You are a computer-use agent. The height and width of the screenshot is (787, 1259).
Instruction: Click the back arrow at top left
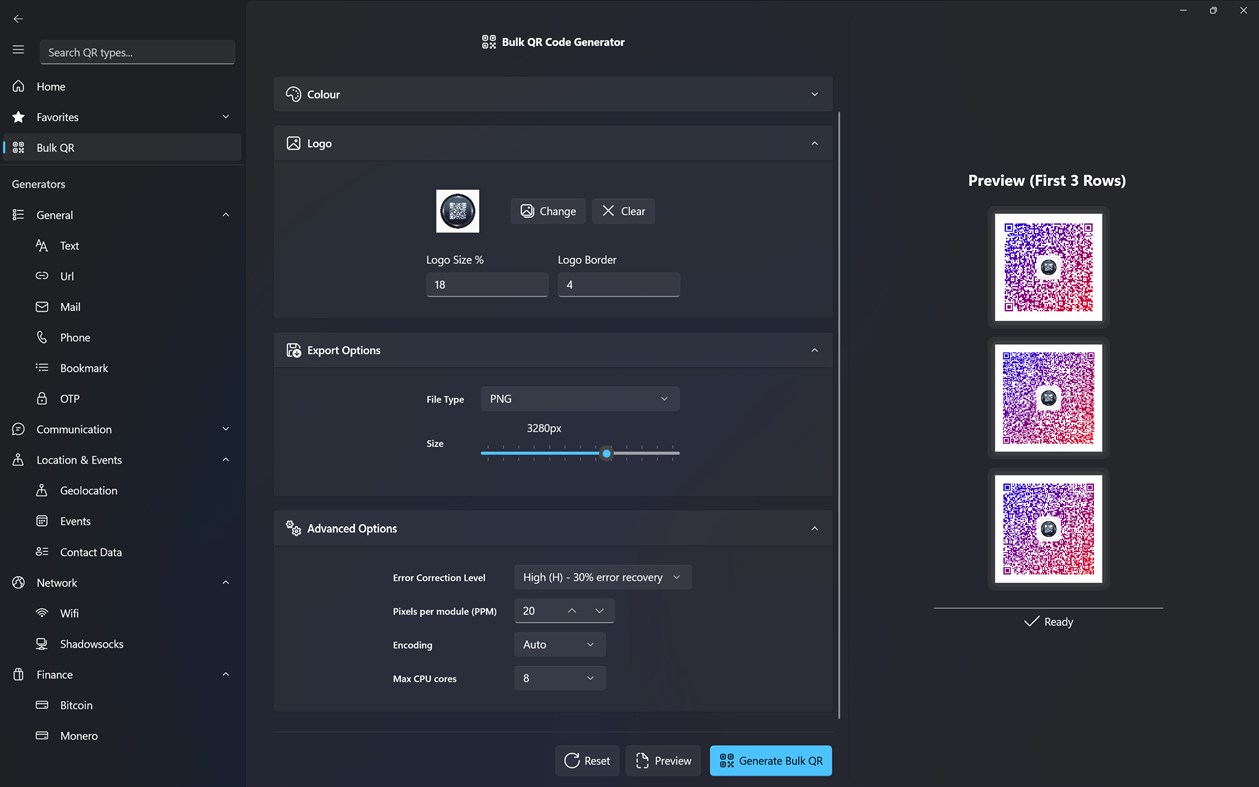18,18
